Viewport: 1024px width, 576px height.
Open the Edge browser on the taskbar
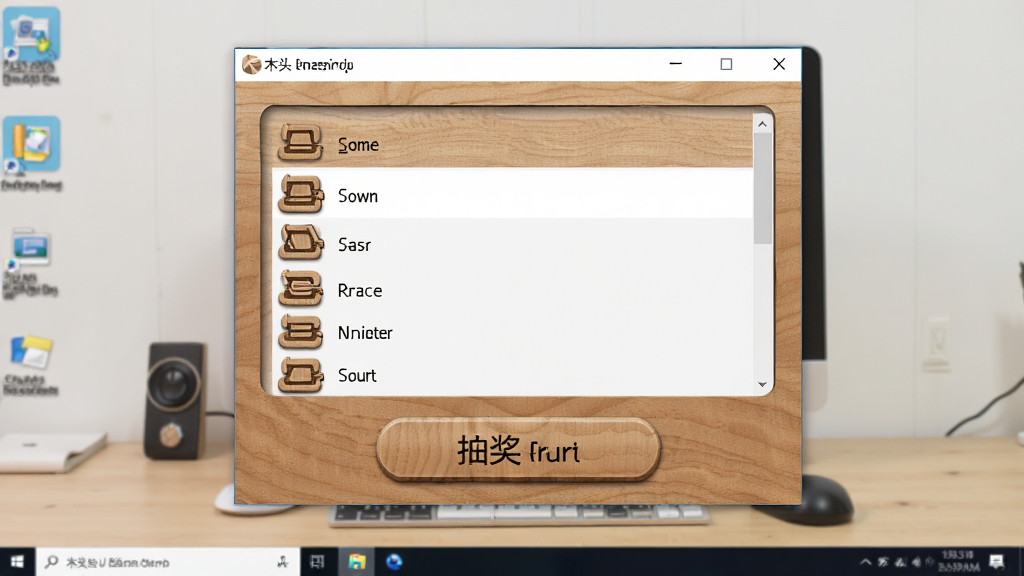click(394, 562)
